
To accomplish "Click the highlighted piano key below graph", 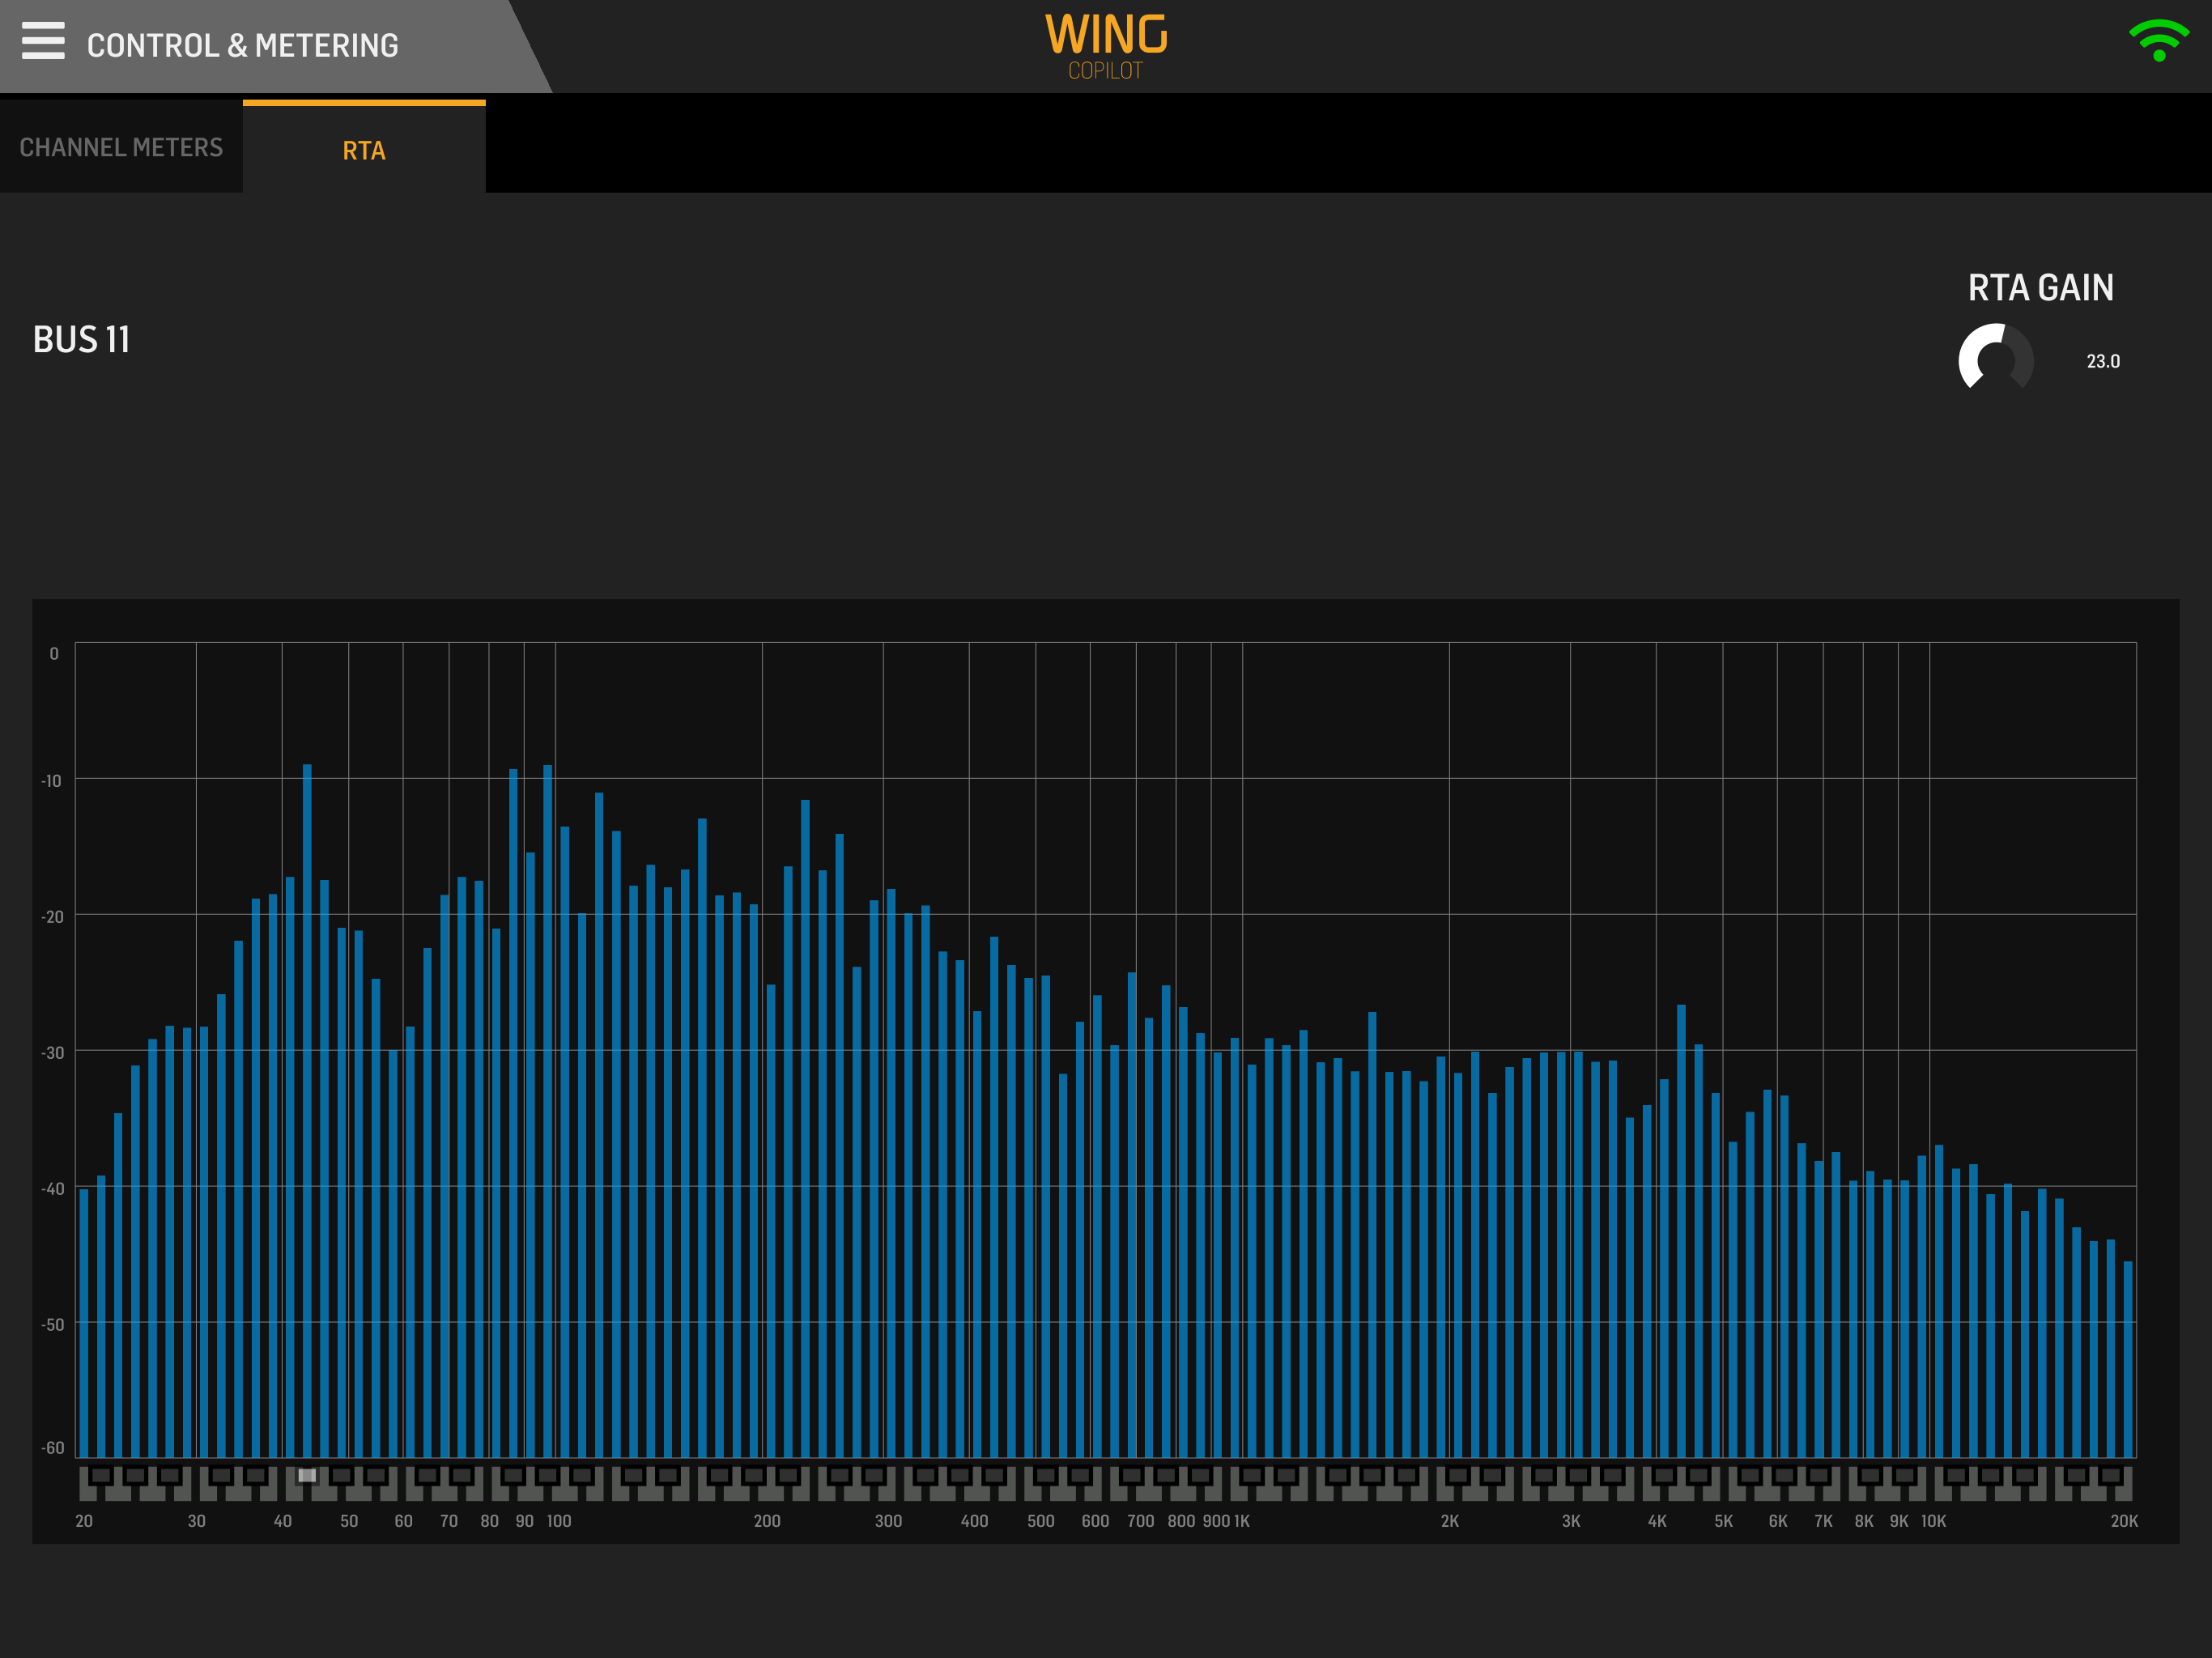I will (307, 1475).
